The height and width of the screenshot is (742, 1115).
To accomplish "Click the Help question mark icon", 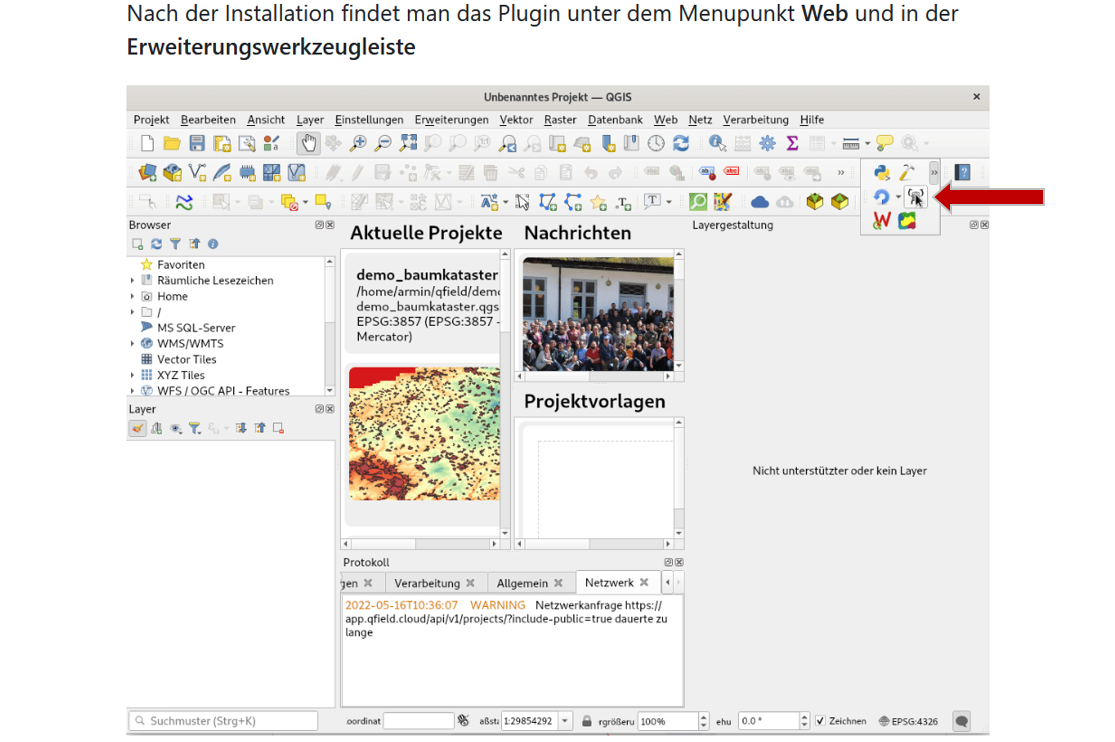I will pos(962,172).
